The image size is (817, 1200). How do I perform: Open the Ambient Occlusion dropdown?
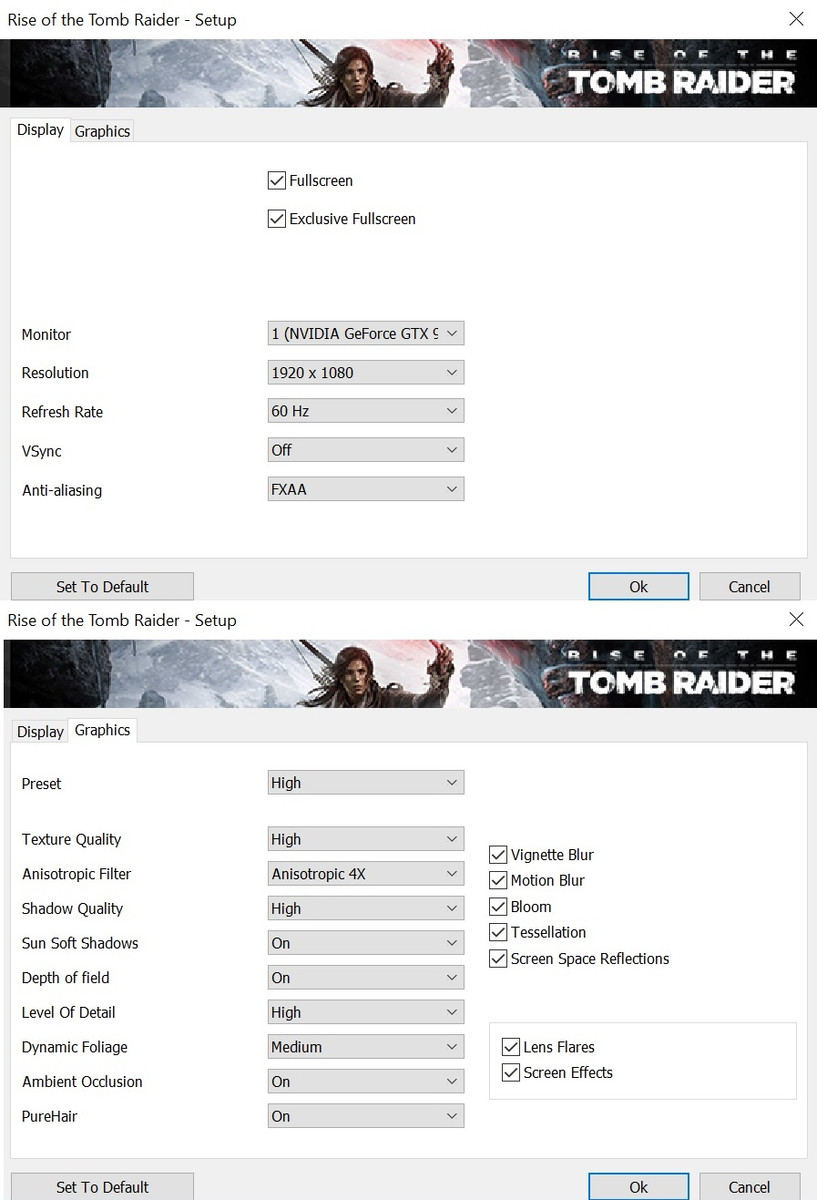(x=366, y=1082)
